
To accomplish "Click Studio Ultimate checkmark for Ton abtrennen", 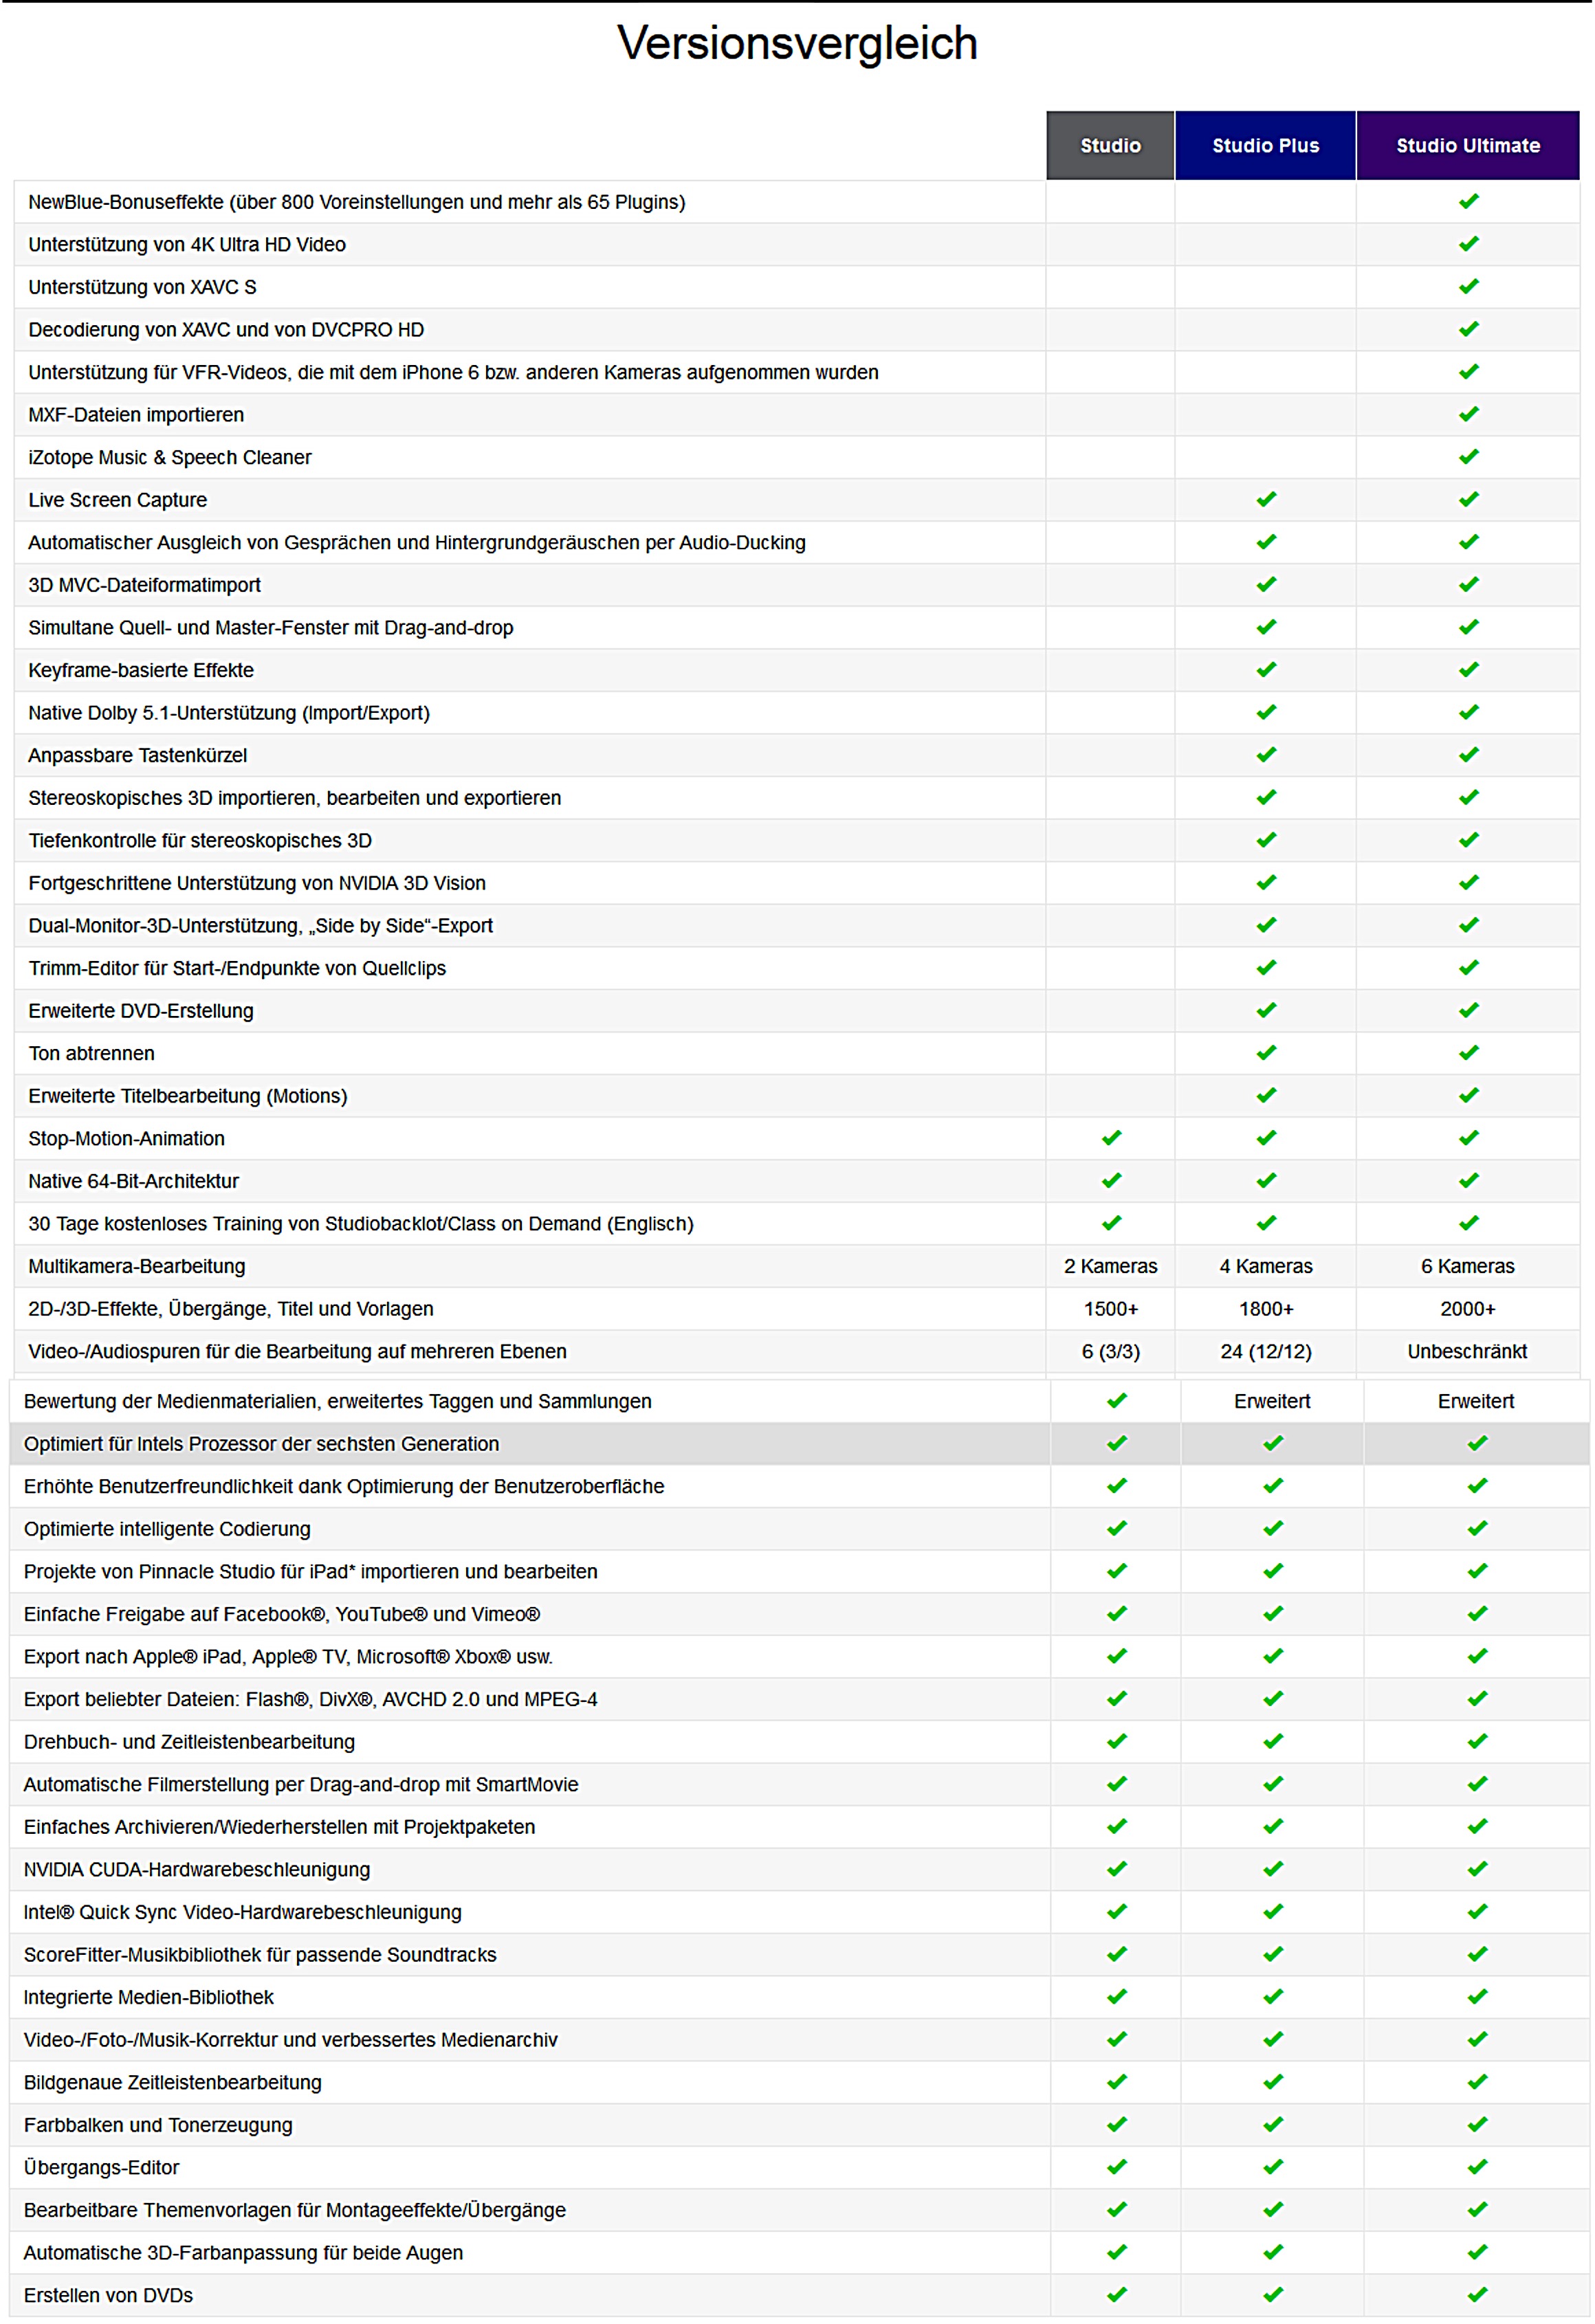I will (1468, 1053).
